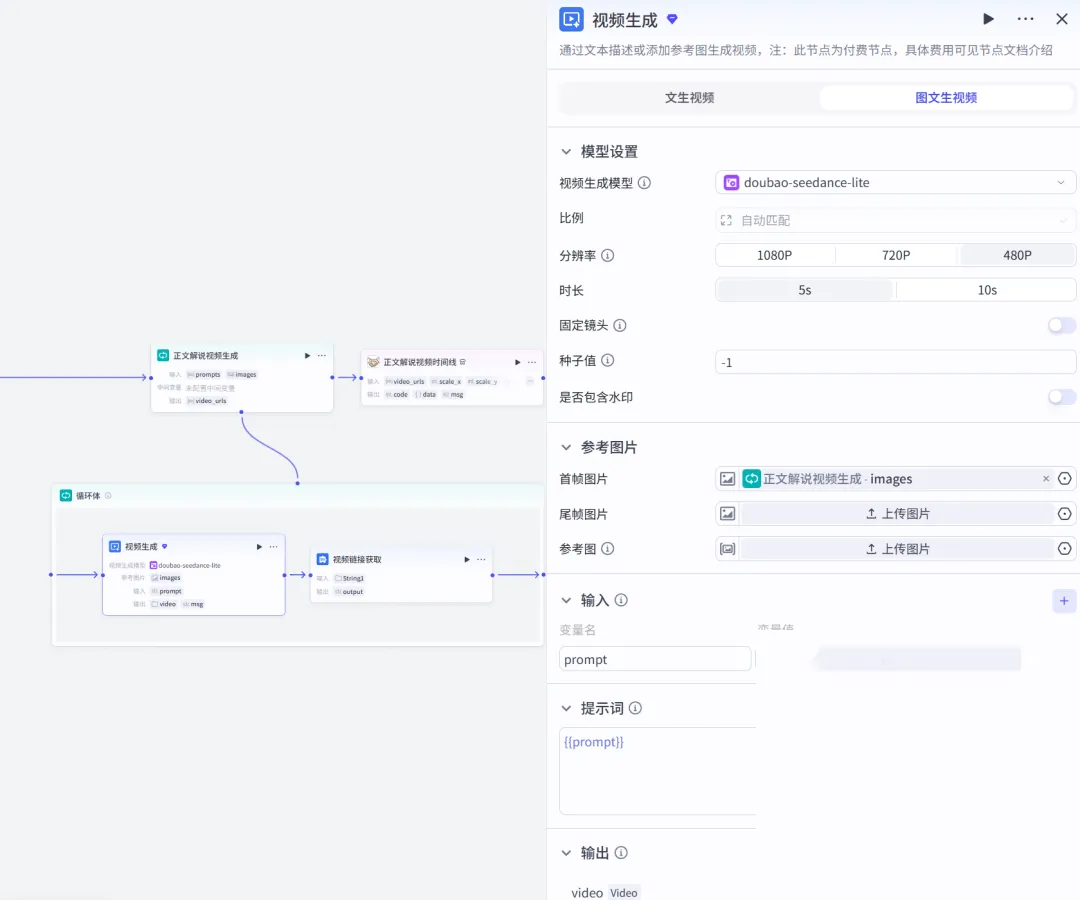Select the 视频链接获取 node title
The image size is (1080, 900).
click(x=357, y=559)
